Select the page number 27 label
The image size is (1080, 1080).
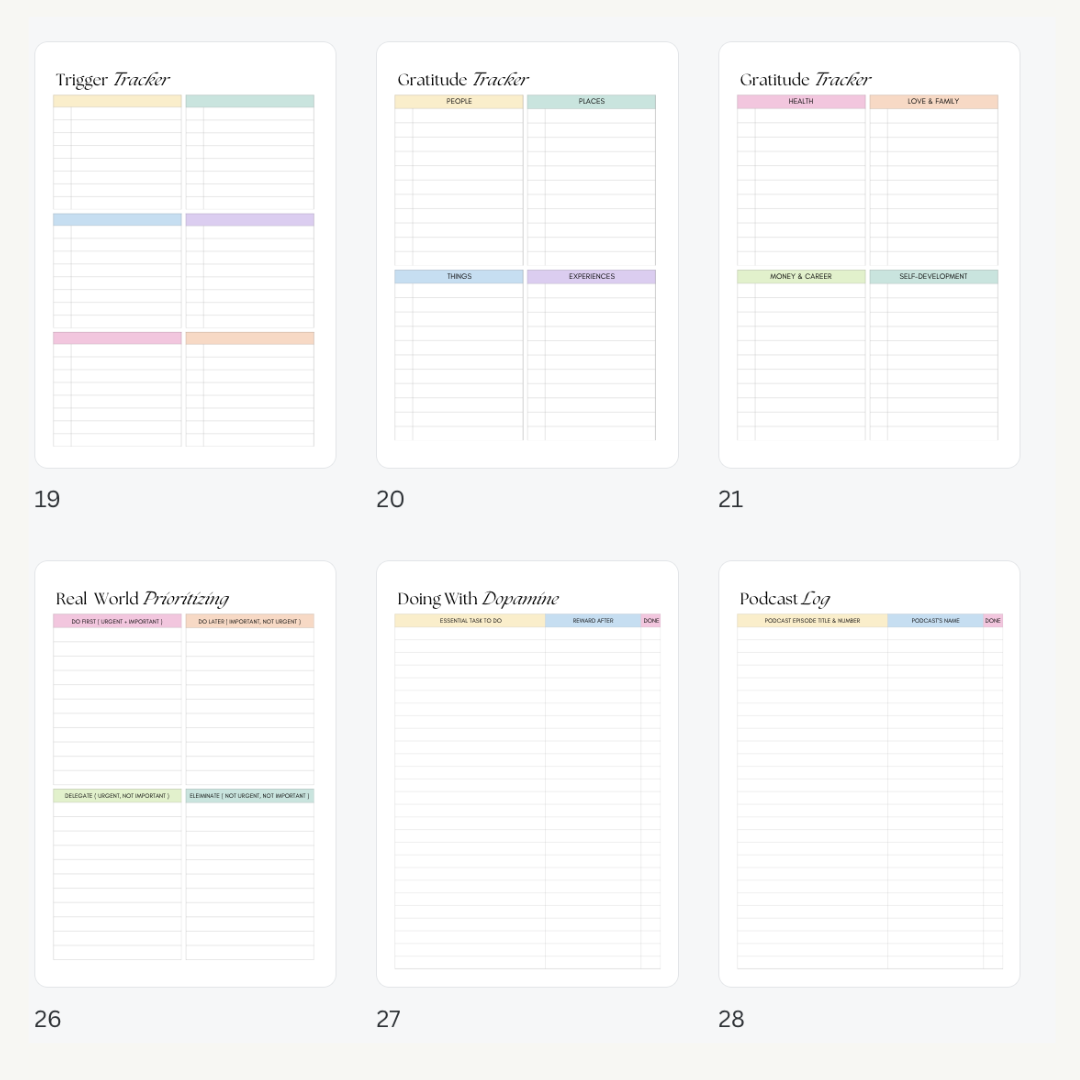coord(389,1019)
